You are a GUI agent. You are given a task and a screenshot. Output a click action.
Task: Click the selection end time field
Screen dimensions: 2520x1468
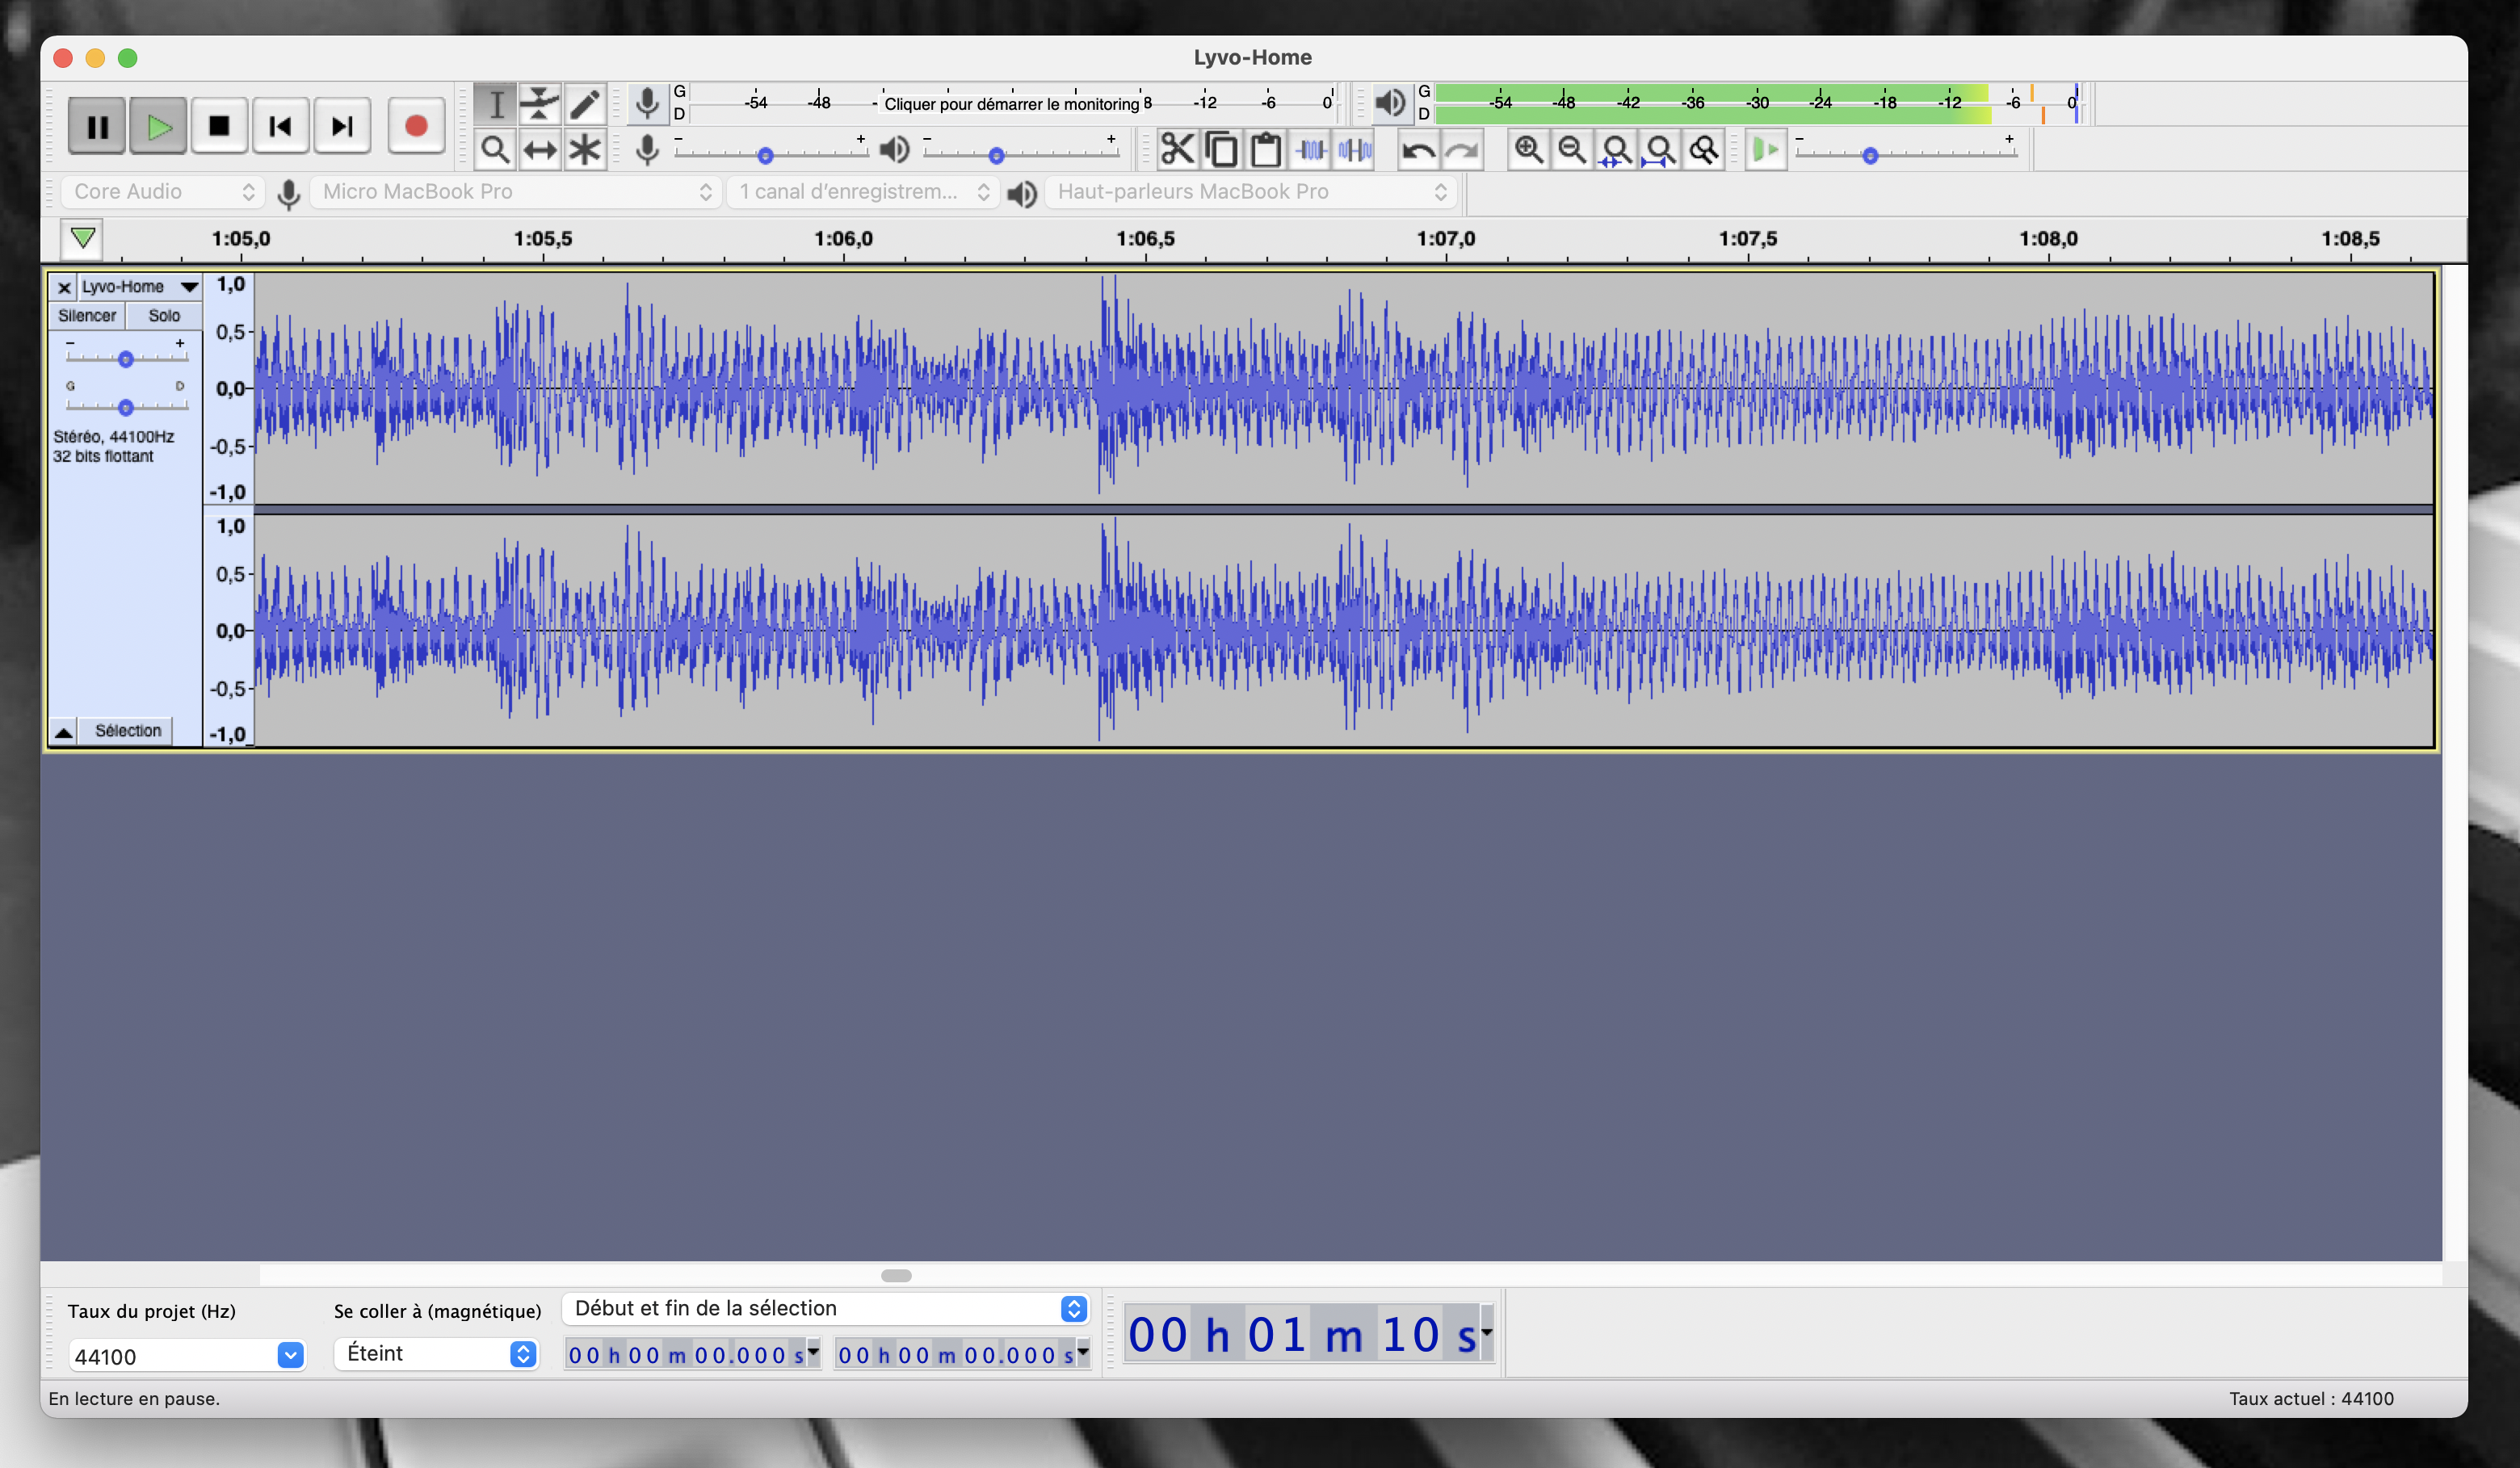coord(962,1354)
